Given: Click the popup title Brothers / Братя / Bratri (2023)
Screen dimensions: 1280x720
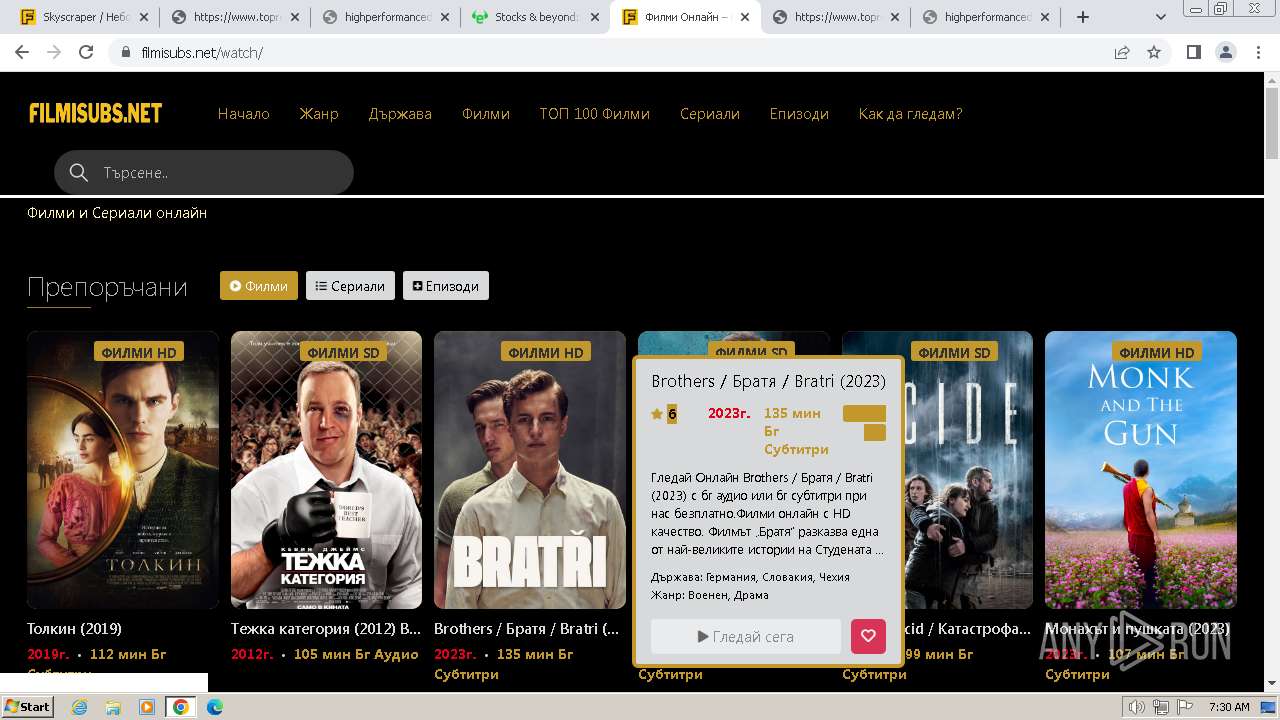Looking at the screenshot, I should [768, 382].
